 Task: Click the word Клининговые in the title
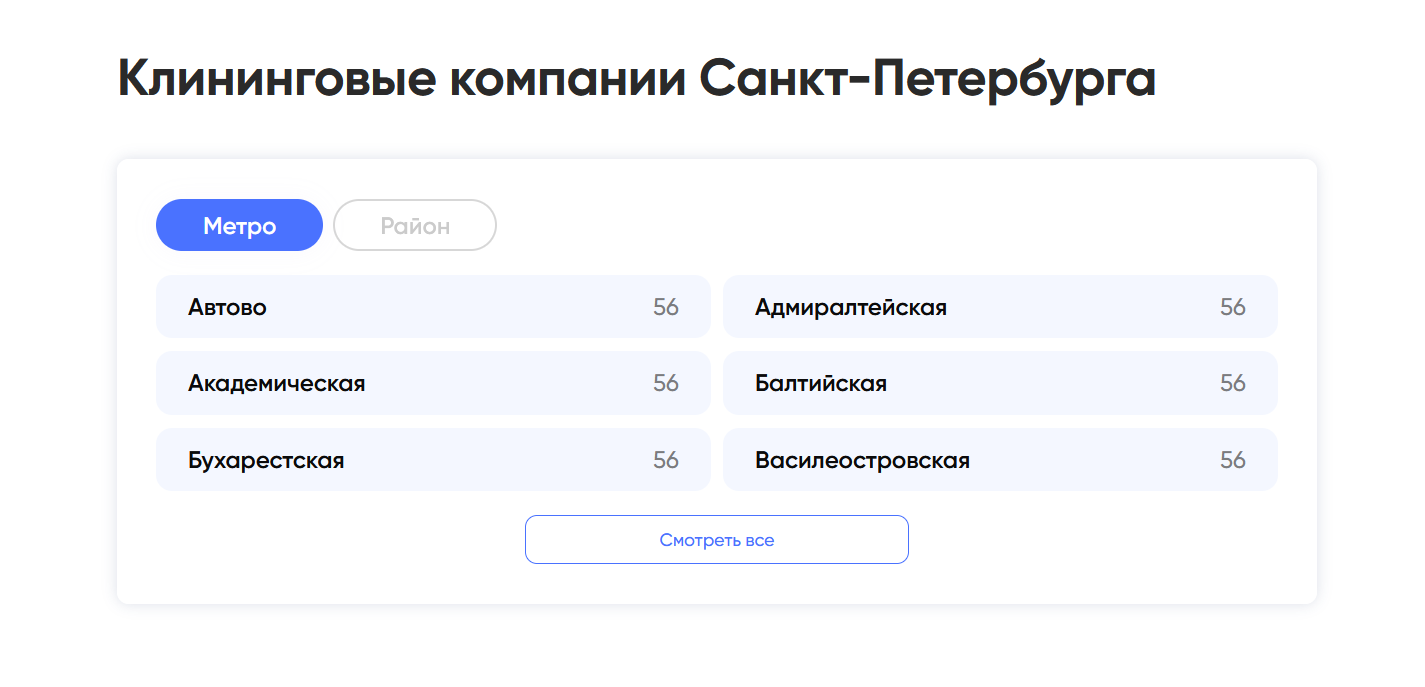[x=277, y=80]
